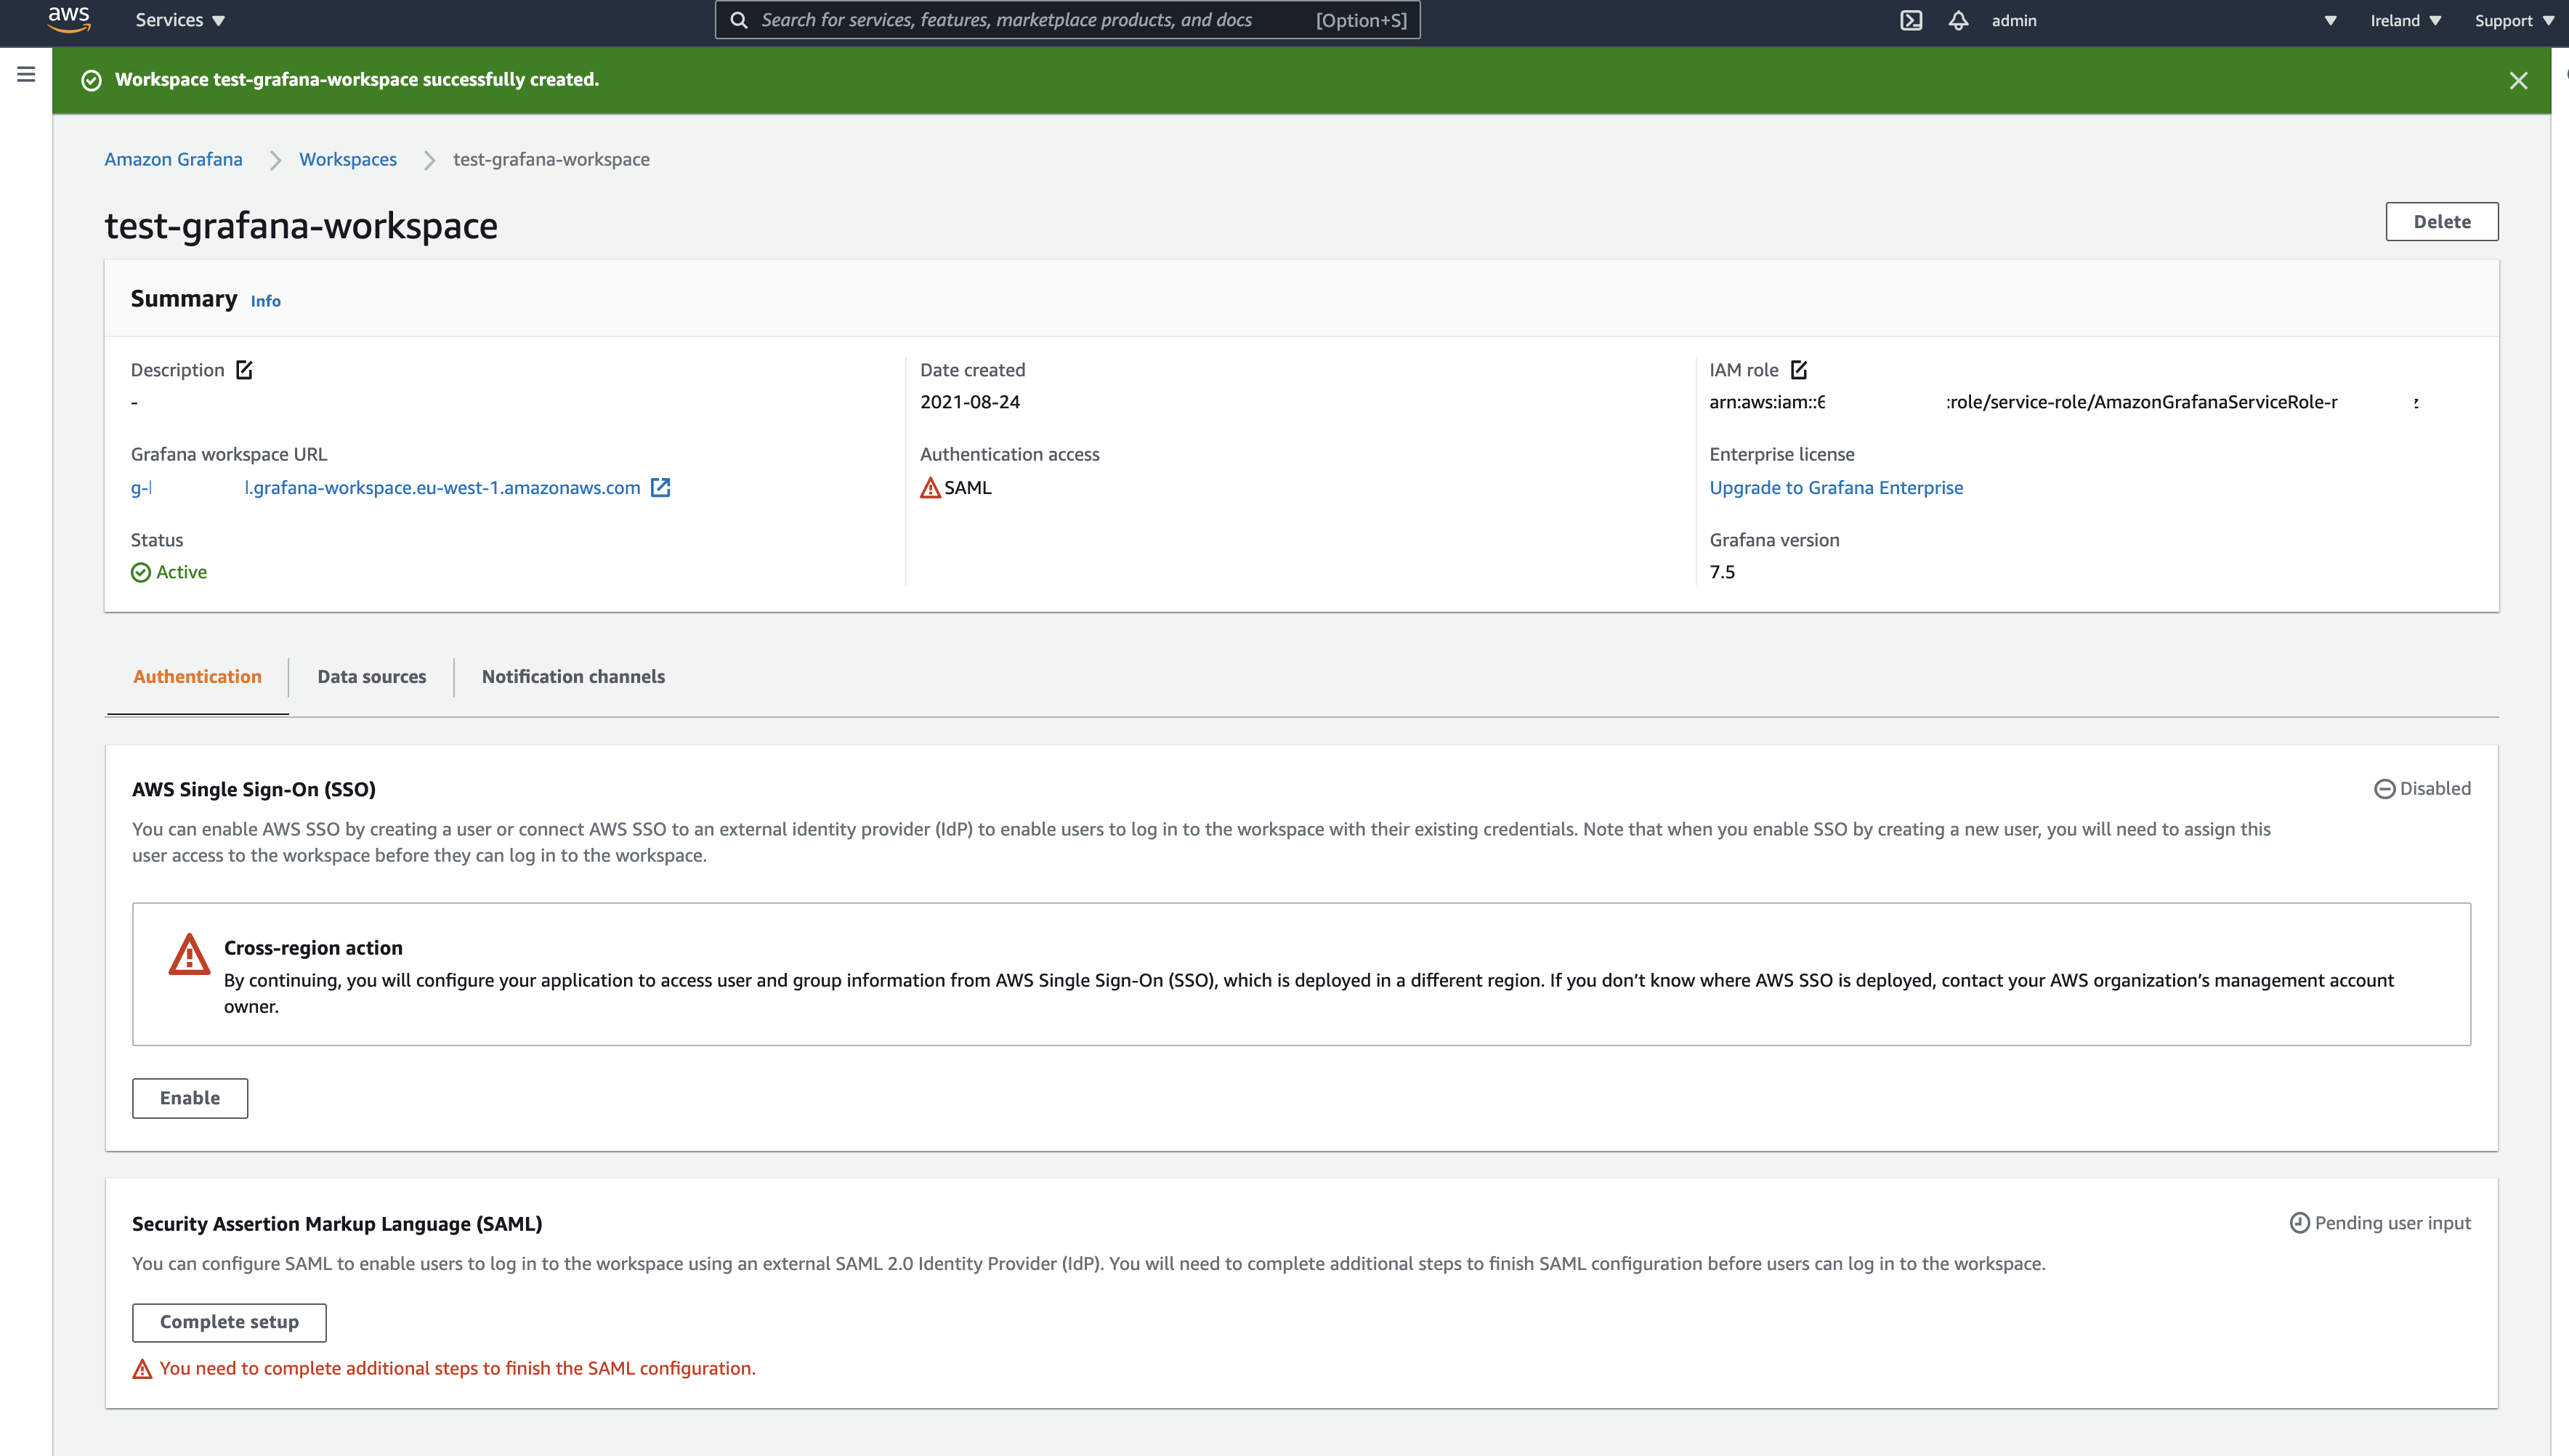Edit the IAM role using pencil icon
2569x1456 pixels.
[x=1799, y=369]
